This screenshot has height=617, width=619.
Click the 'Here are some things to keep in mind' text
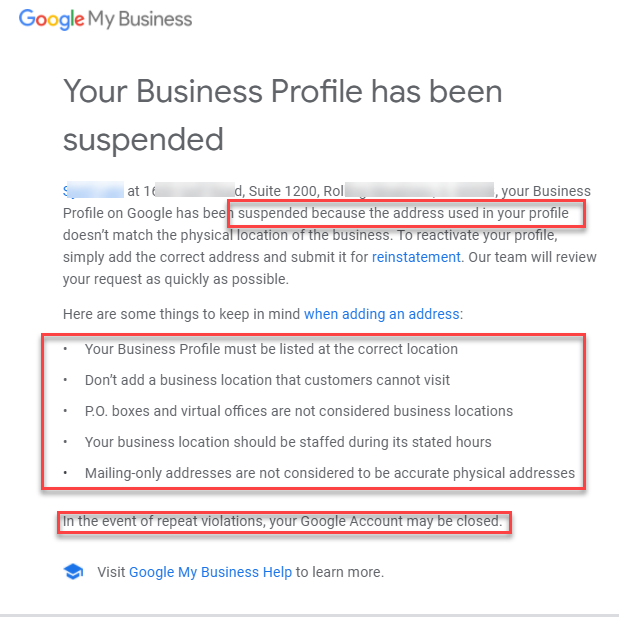(180, 313)
